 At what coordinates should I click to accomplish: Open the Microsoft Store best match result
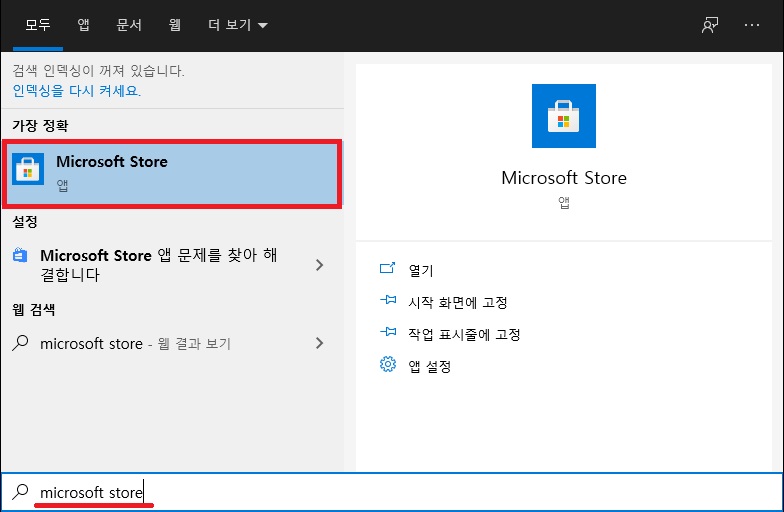[x=172, y=174]
